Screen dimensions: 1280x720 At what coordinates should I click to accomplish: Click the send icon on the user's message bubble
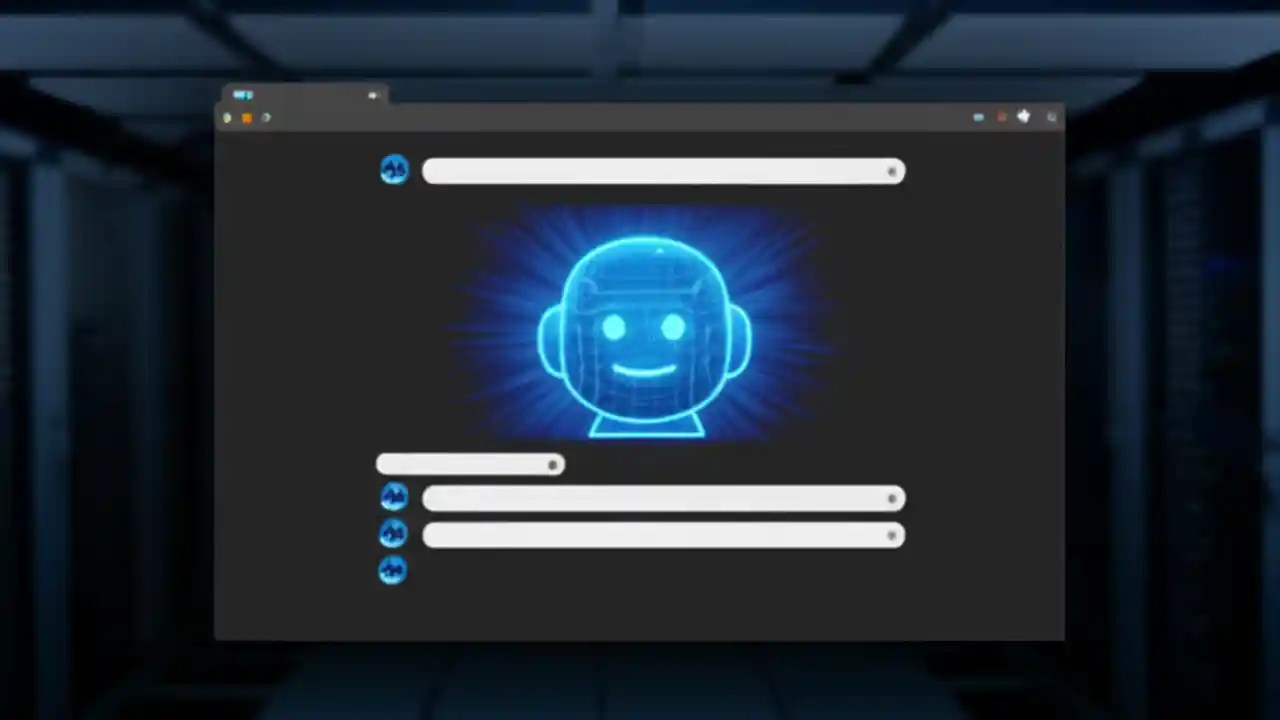pos(552,464)
